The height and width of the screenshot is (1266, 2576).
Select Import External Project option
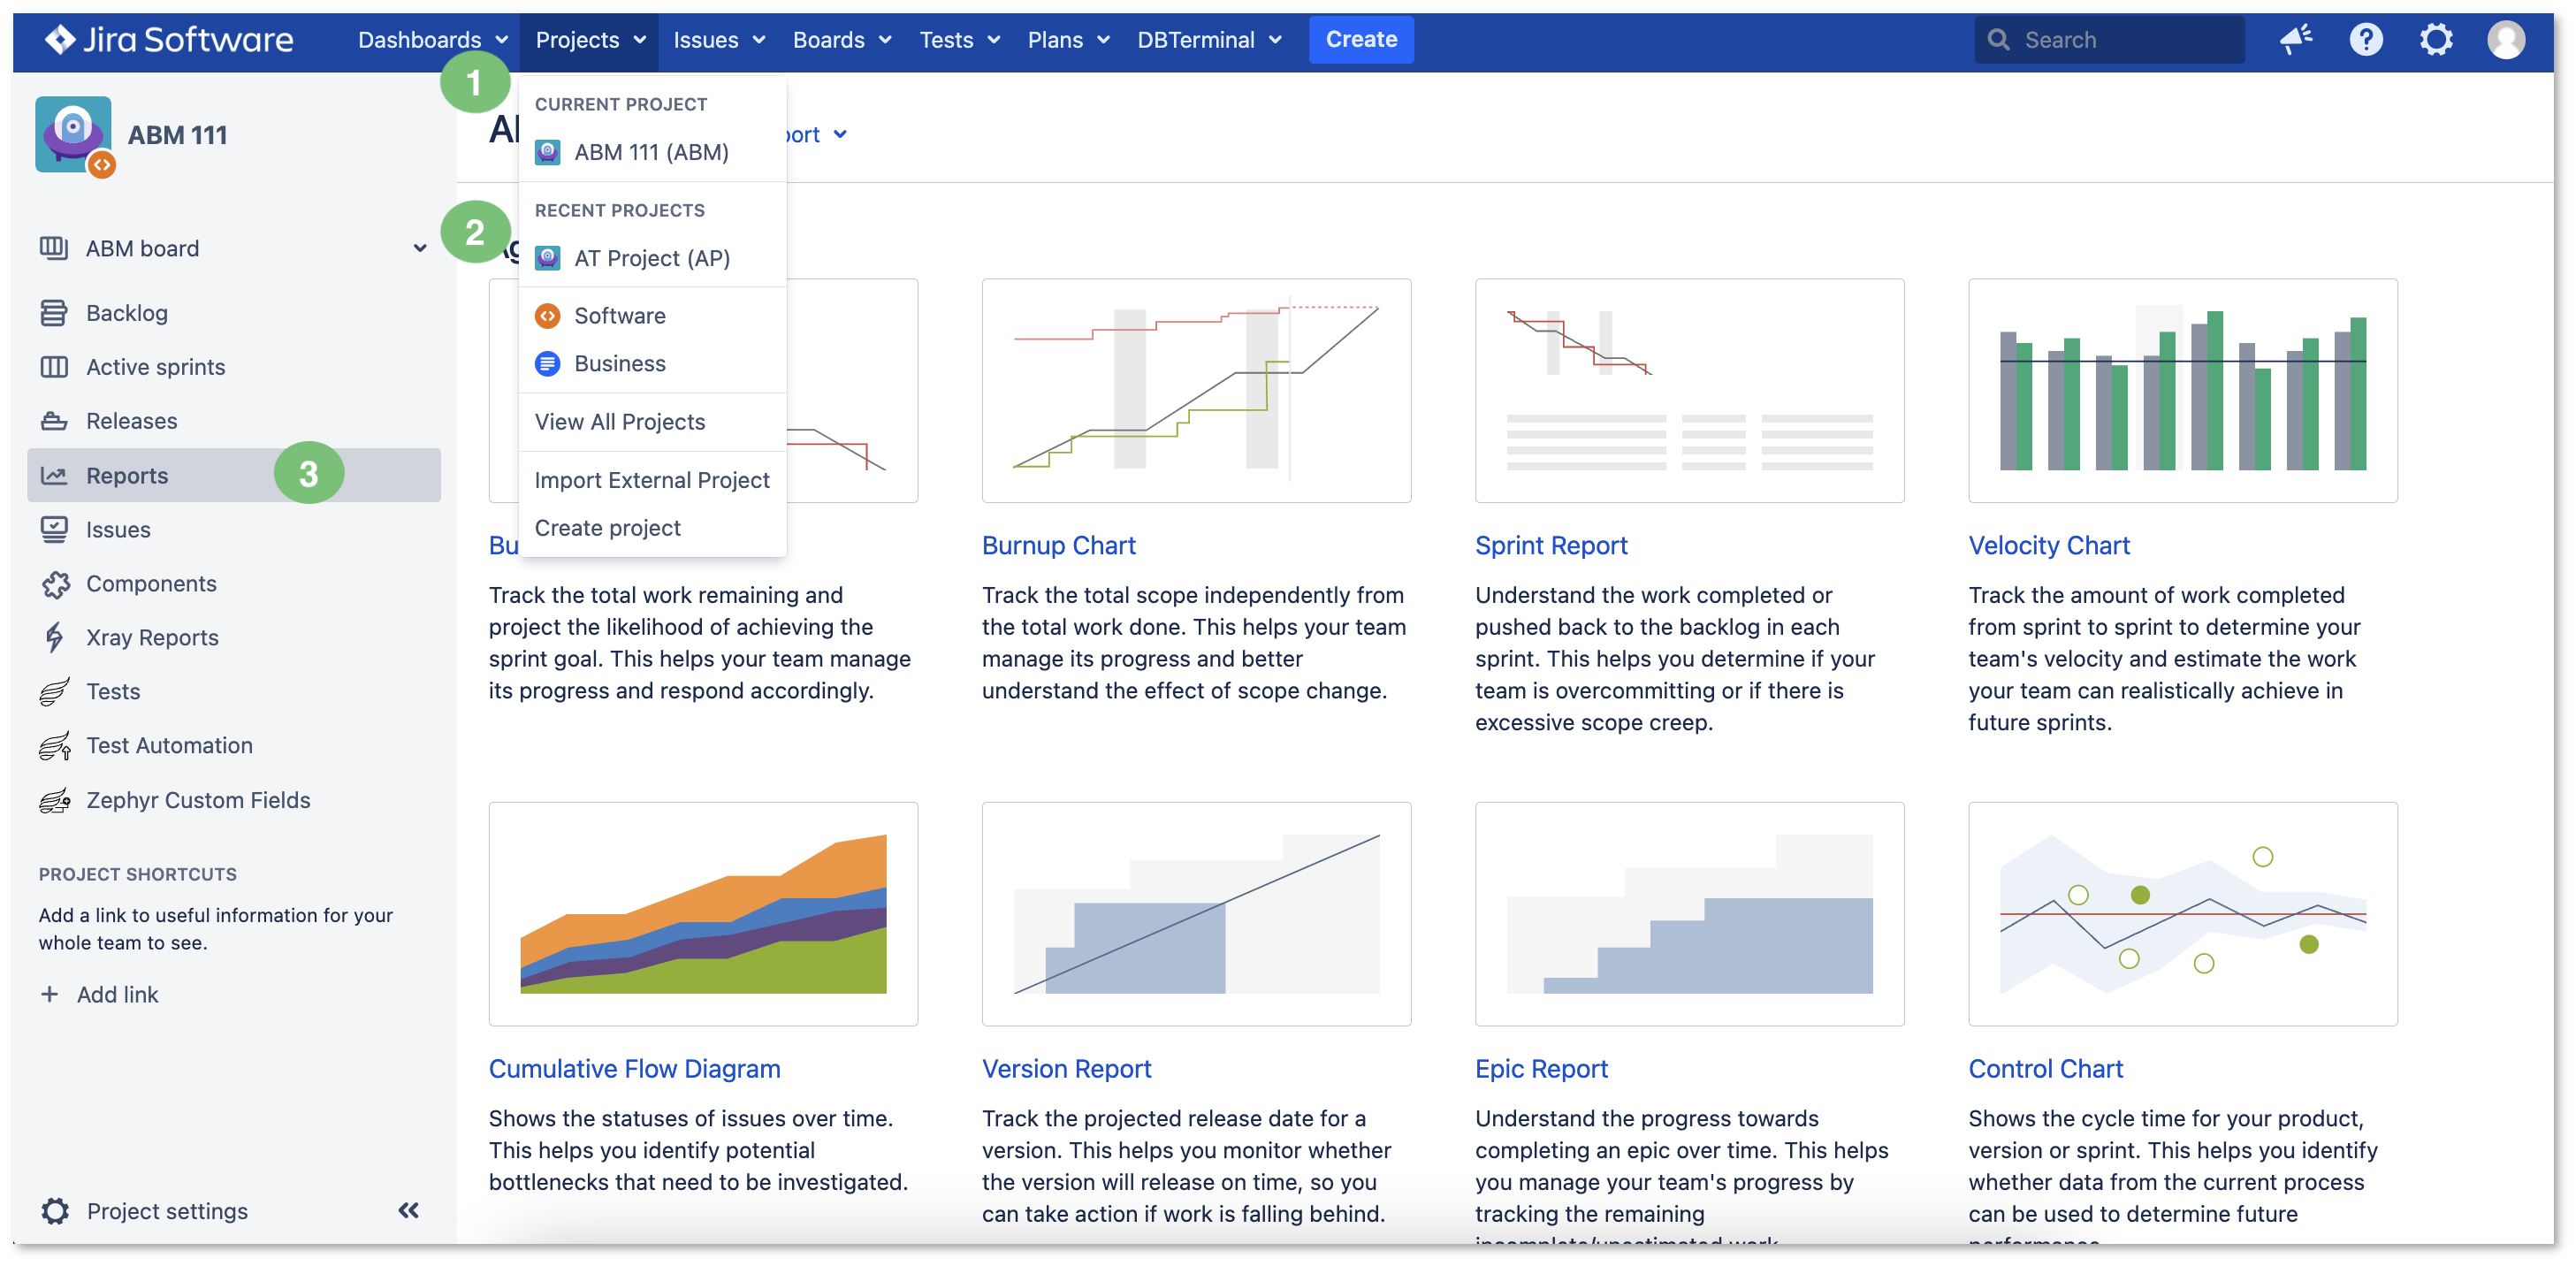(652, 480)
